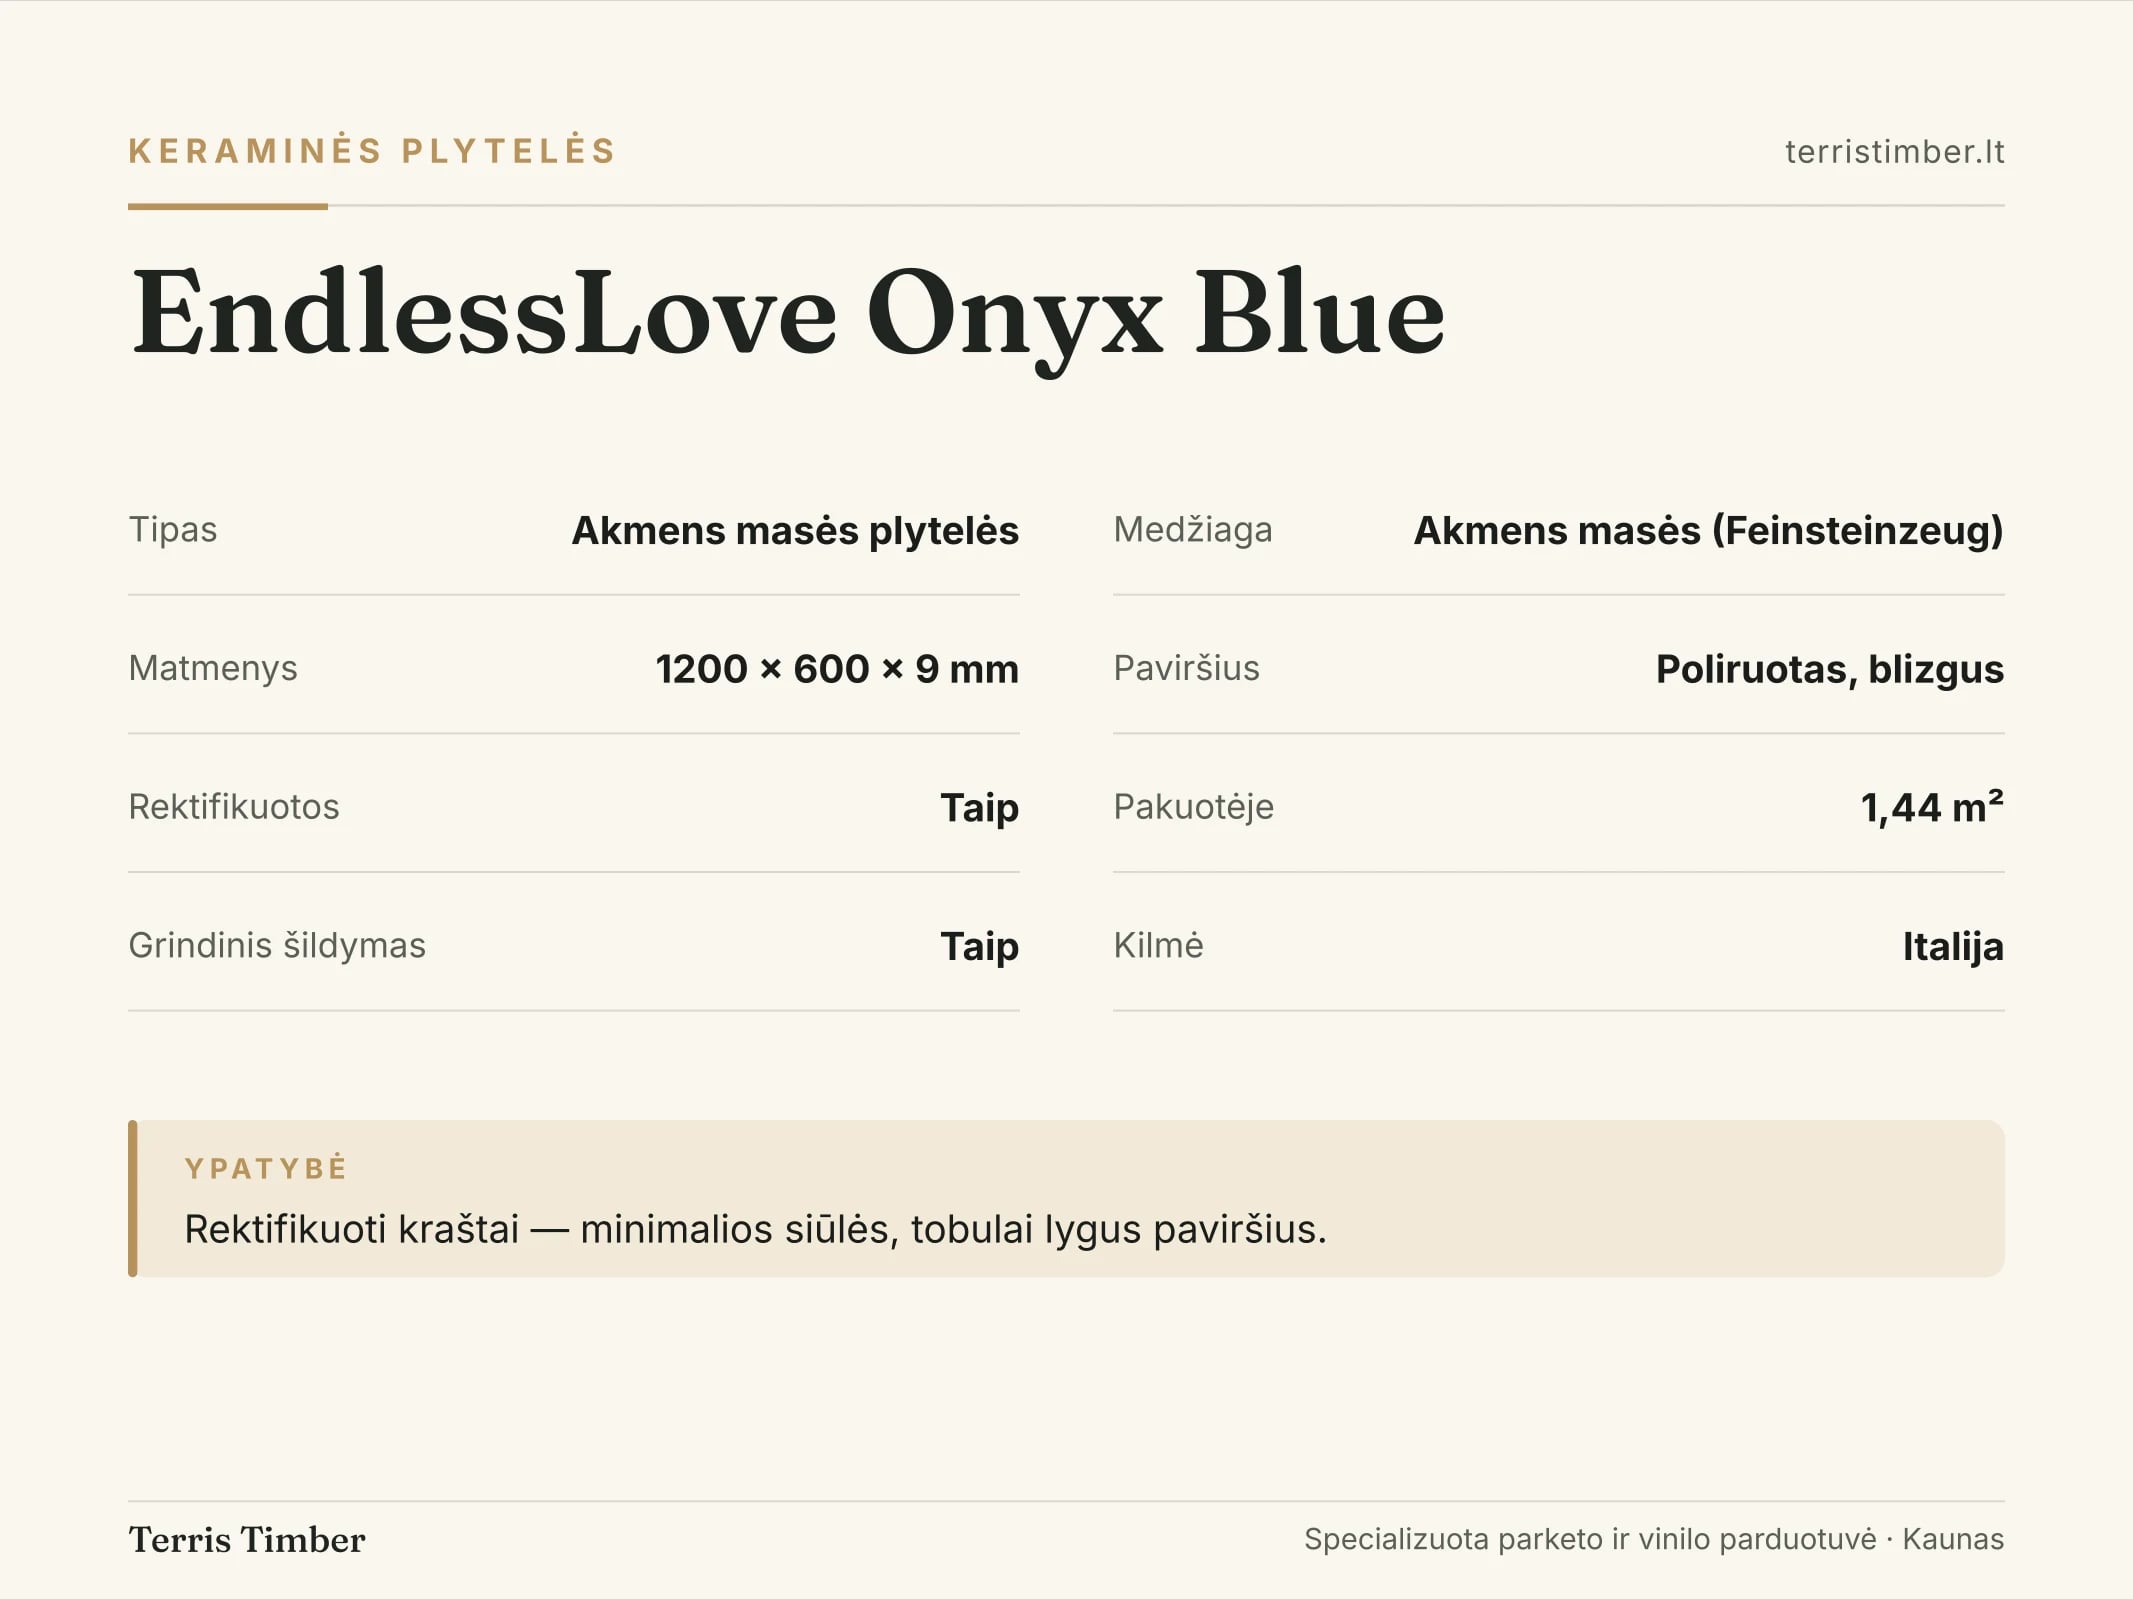
Task: Select the Kilmė Italija value
Action: pyautogui.click(x=1953, y=946)
